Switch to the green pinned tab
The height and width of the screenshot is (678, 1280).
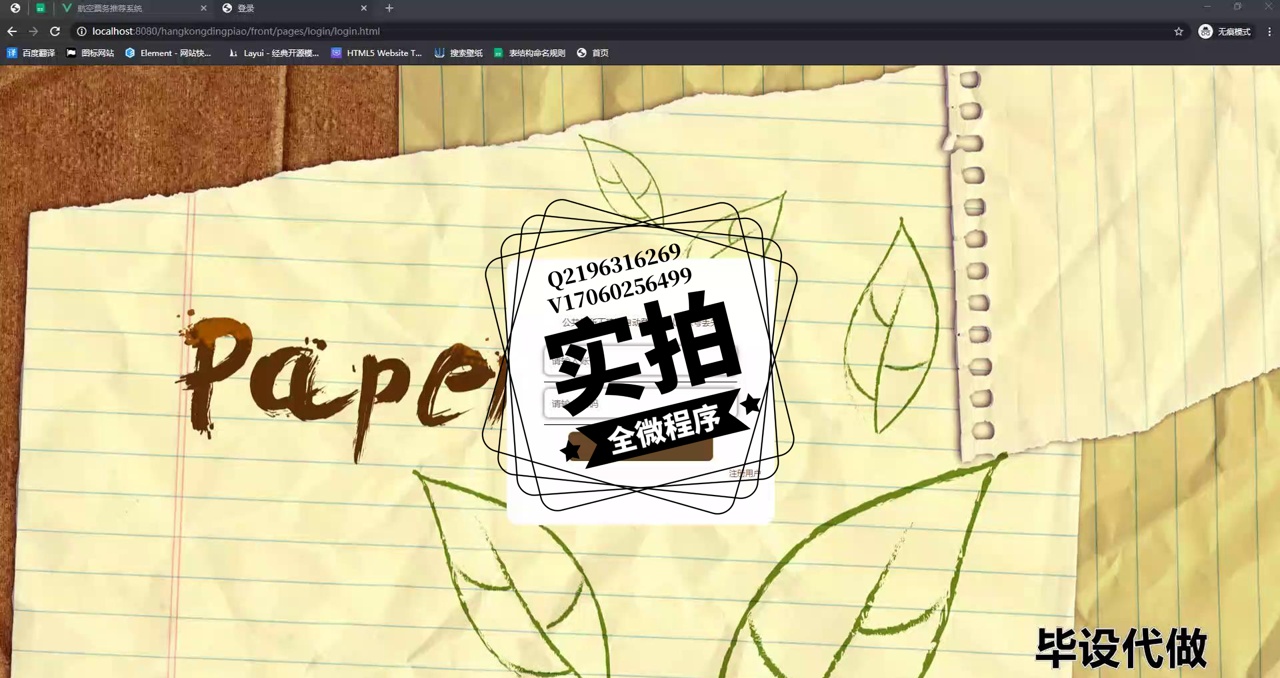point(40,8)
